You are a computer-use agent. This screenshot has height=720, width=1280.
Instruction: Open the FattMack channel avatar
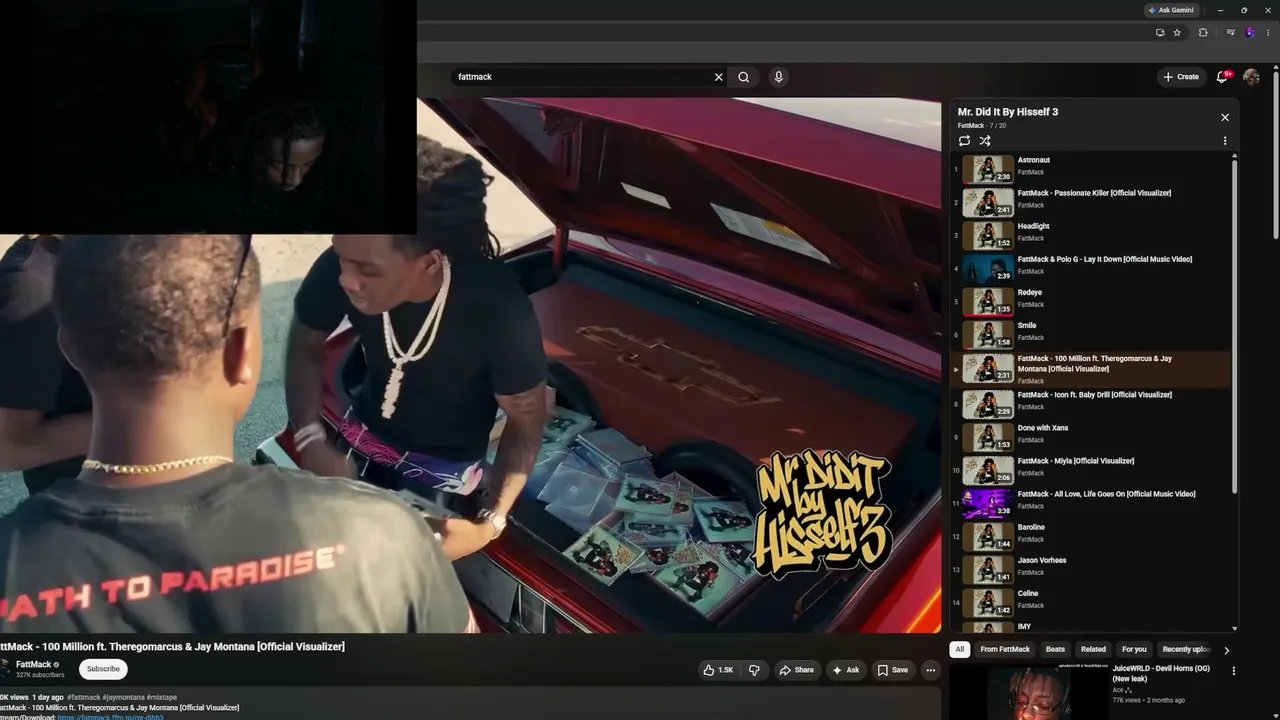pos(5,668)
